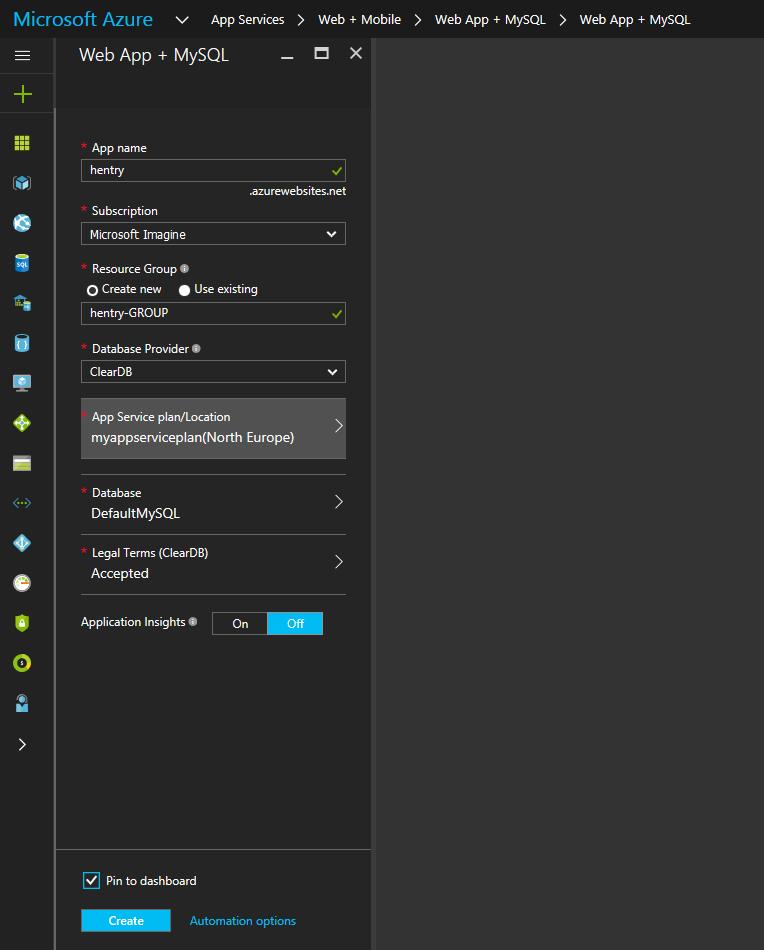Open Azure Active Directory icon
Image resolution: width=764 pixels, height=950 pixels.
coord(22,543)
